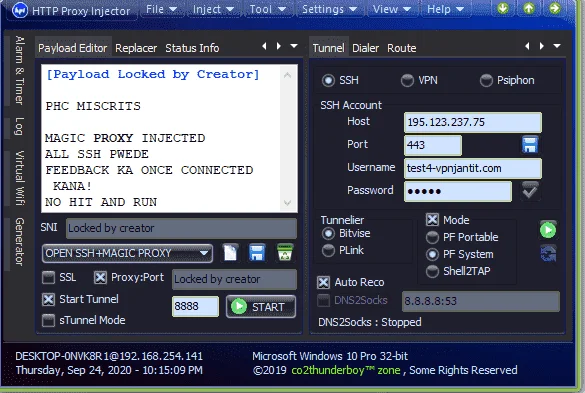Viewport: 585px width, 393px height.
Task: Start tunnel with green play icon near Mode
Action: (x=548, y=230)
